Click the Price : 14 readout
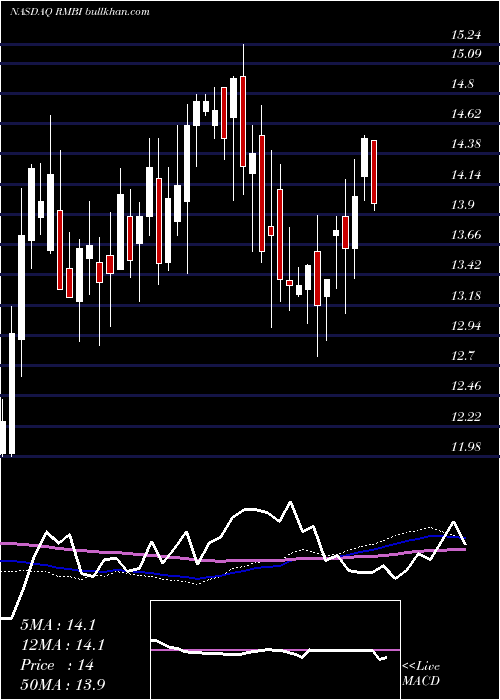The image size is (500, 700). pos(57,665)
